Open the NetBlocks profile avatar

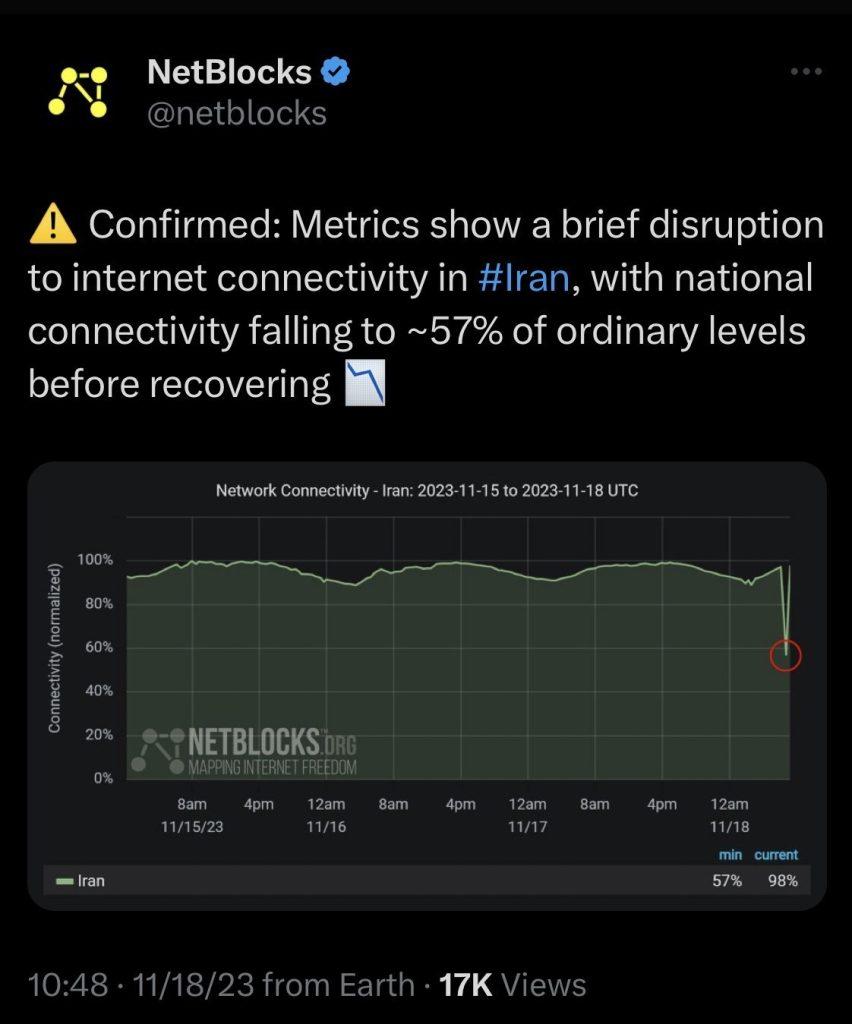(x=78, y=92)
